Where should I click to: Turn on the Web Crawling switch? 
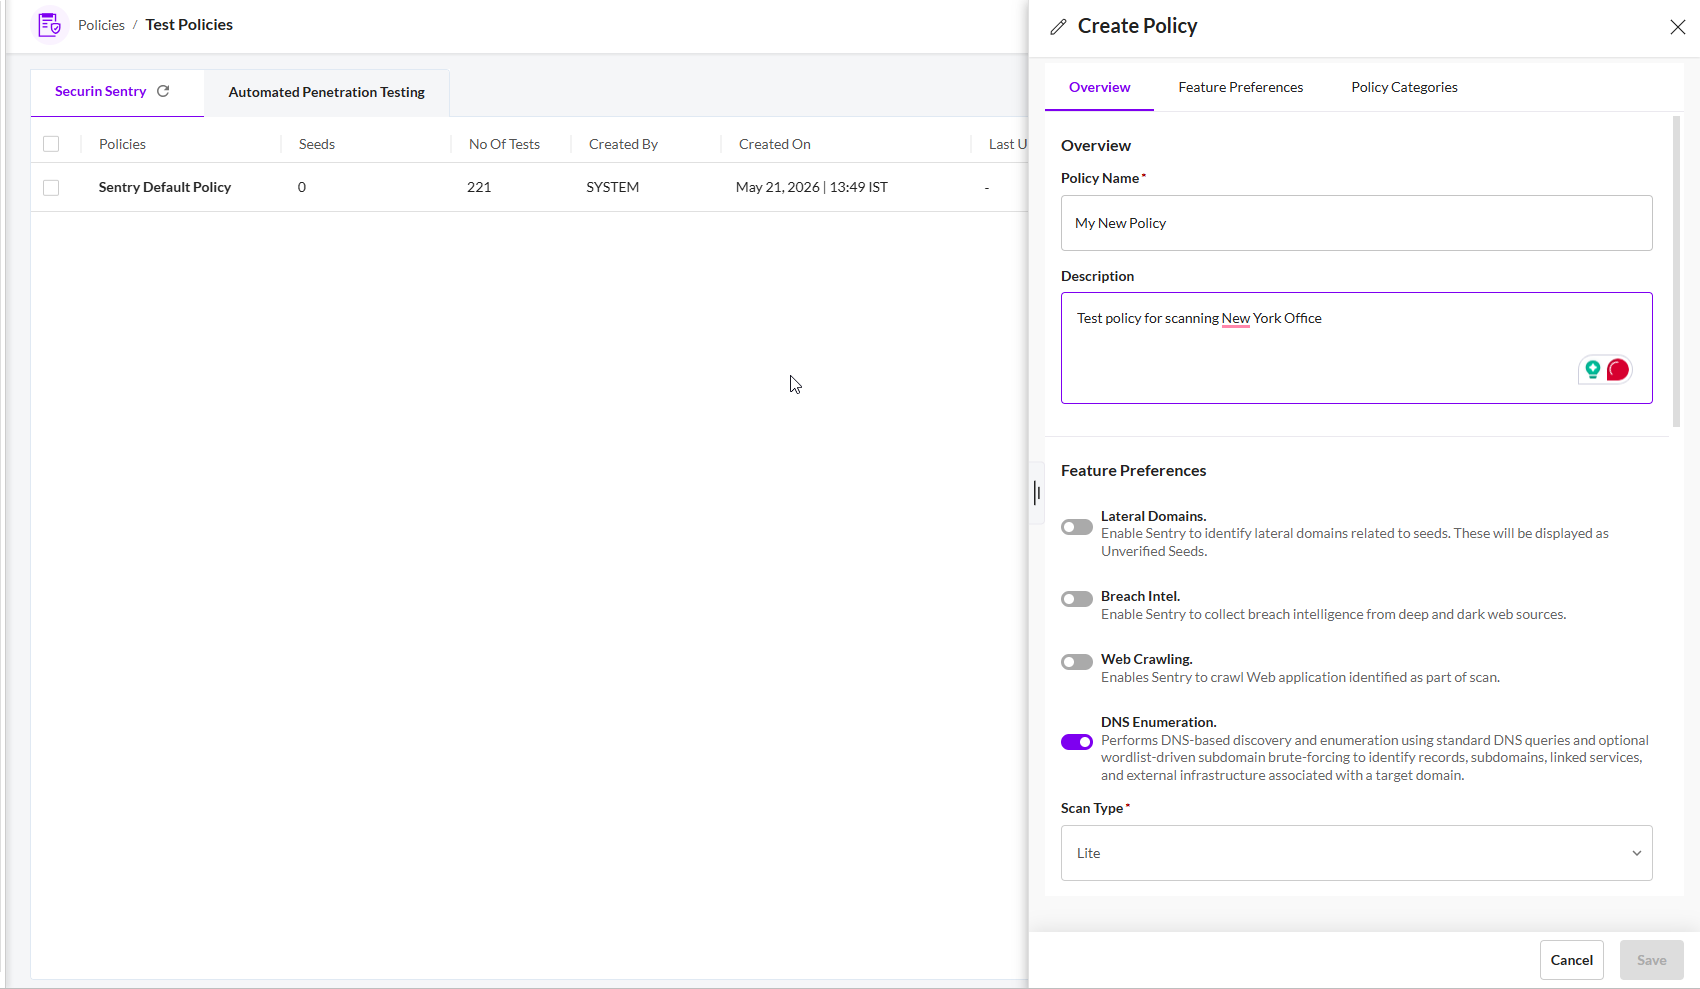(1077, 662)
